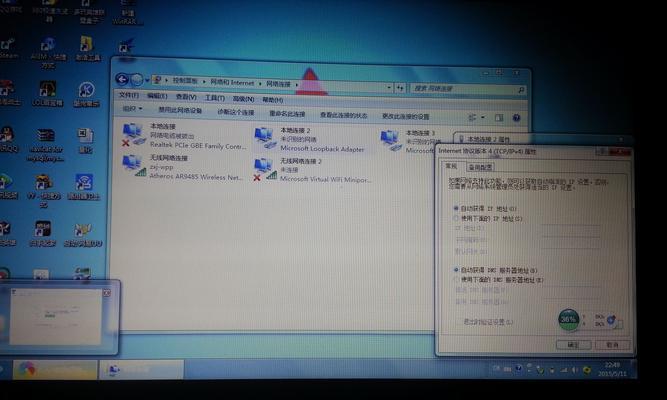The height and width of the screenshot is (400, 667).
Task: Toggle the preview pane icon in toolbar
Action: tap(499, 117)
